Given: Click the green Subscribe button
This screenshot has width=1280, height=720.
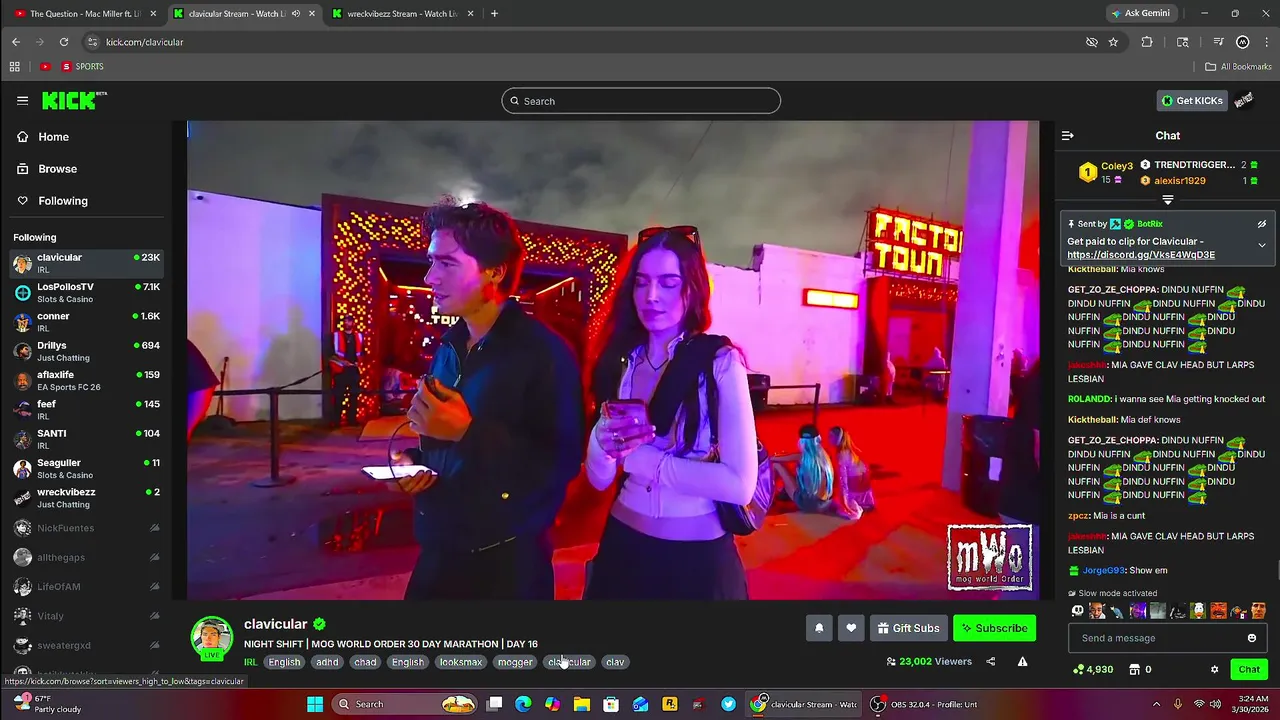Looking at the screenshot, I should point(994,628).
